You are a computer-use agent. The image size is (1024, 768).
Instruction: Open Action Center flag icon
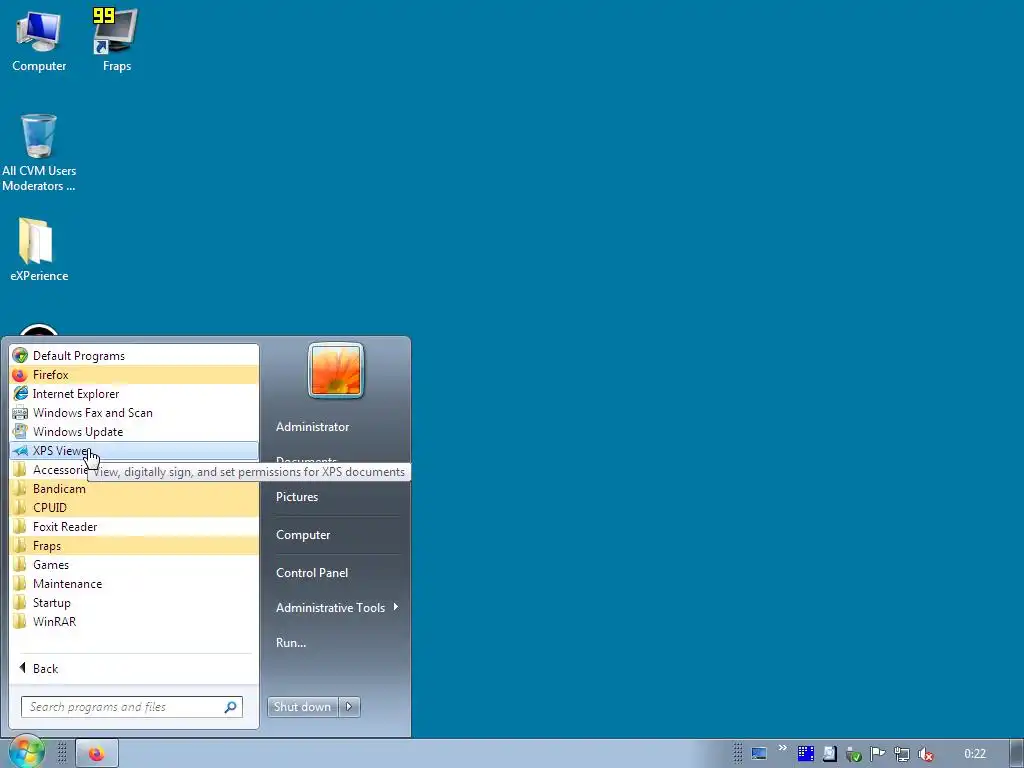point(878,755)
